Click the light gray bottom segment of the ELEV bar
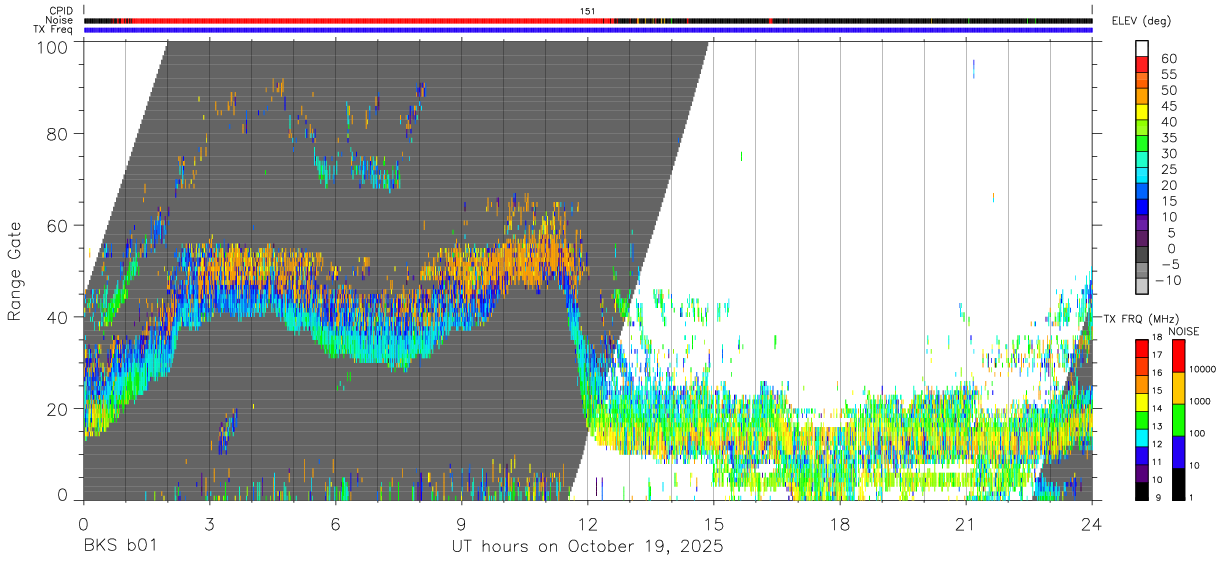The image size is (1228, 567). 1143,286
